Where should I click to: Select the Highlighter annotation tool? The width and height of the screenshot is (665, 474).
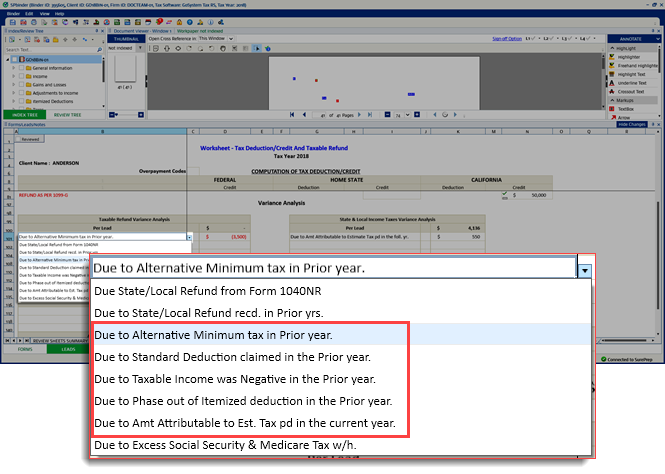pyautogui.click(x=630, y=56)
